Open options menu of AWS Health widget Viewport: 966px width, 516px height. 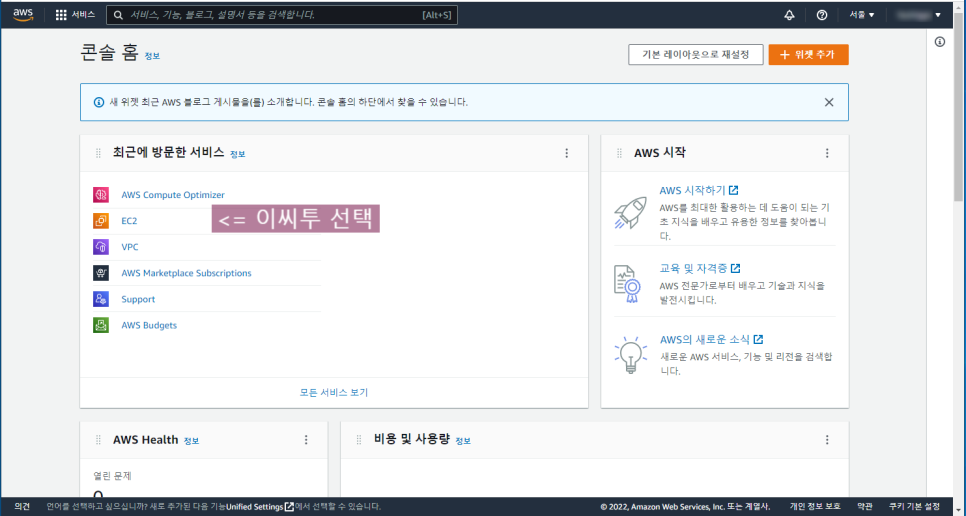306,440
